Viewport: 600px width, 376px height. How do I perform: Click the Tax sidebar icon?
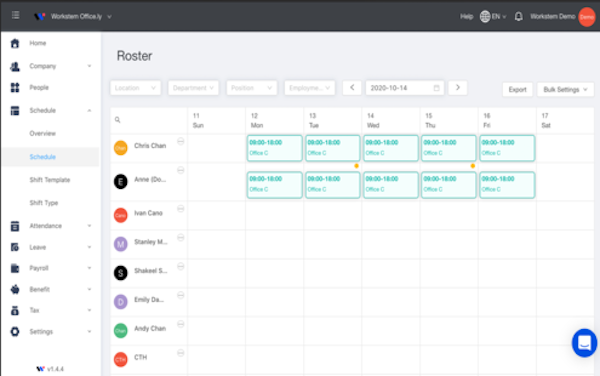[x=15, y=310]
